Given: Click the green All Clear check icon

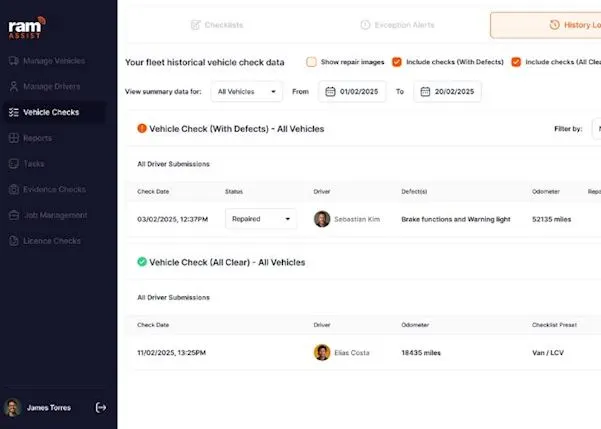Looking at the screenshot, I should coord(142,262).
